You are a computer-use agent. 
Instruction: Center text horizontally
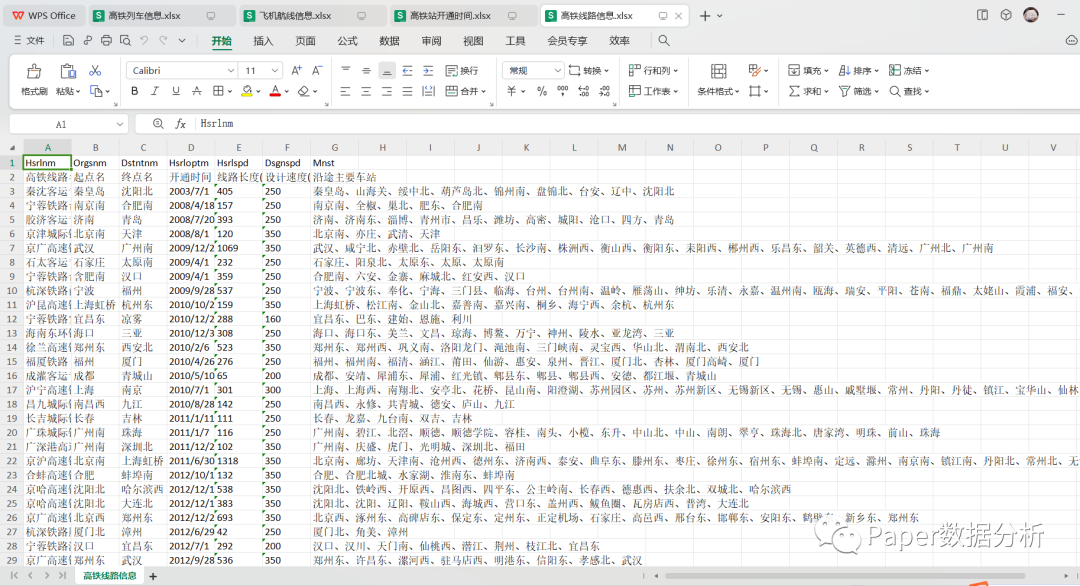tap(366, 91)
